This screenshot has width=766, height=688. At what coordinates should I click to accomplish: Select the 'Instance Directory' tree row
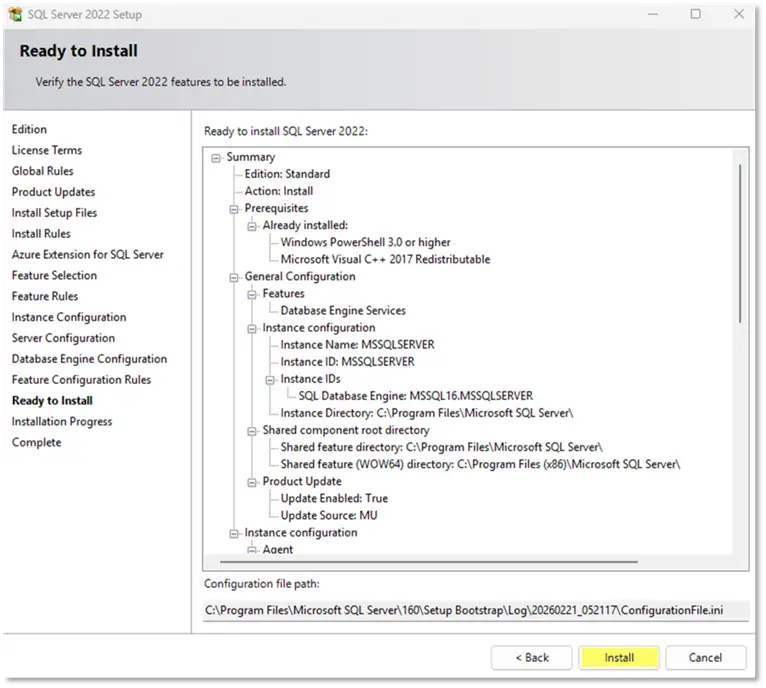426,413
